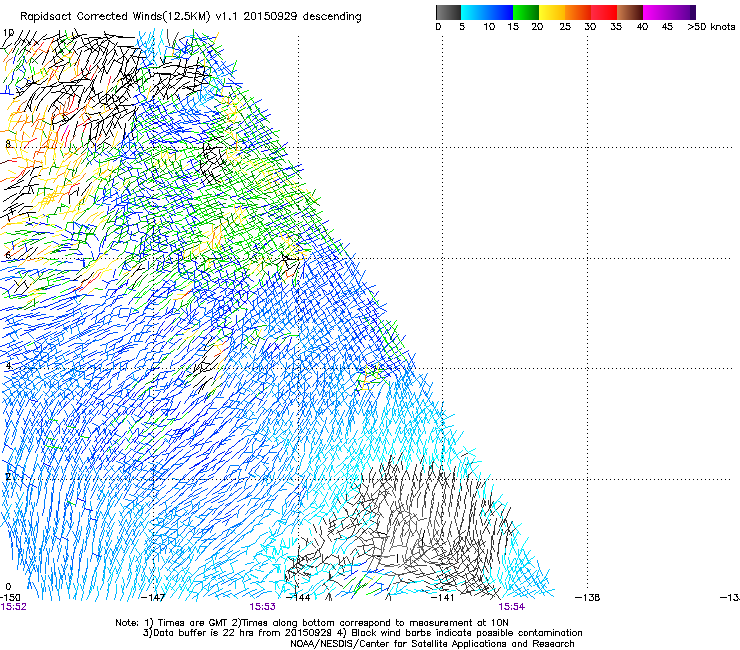Click the purple '15:52' time label
This screenshot has width=740, height=650.
(13, 607)
